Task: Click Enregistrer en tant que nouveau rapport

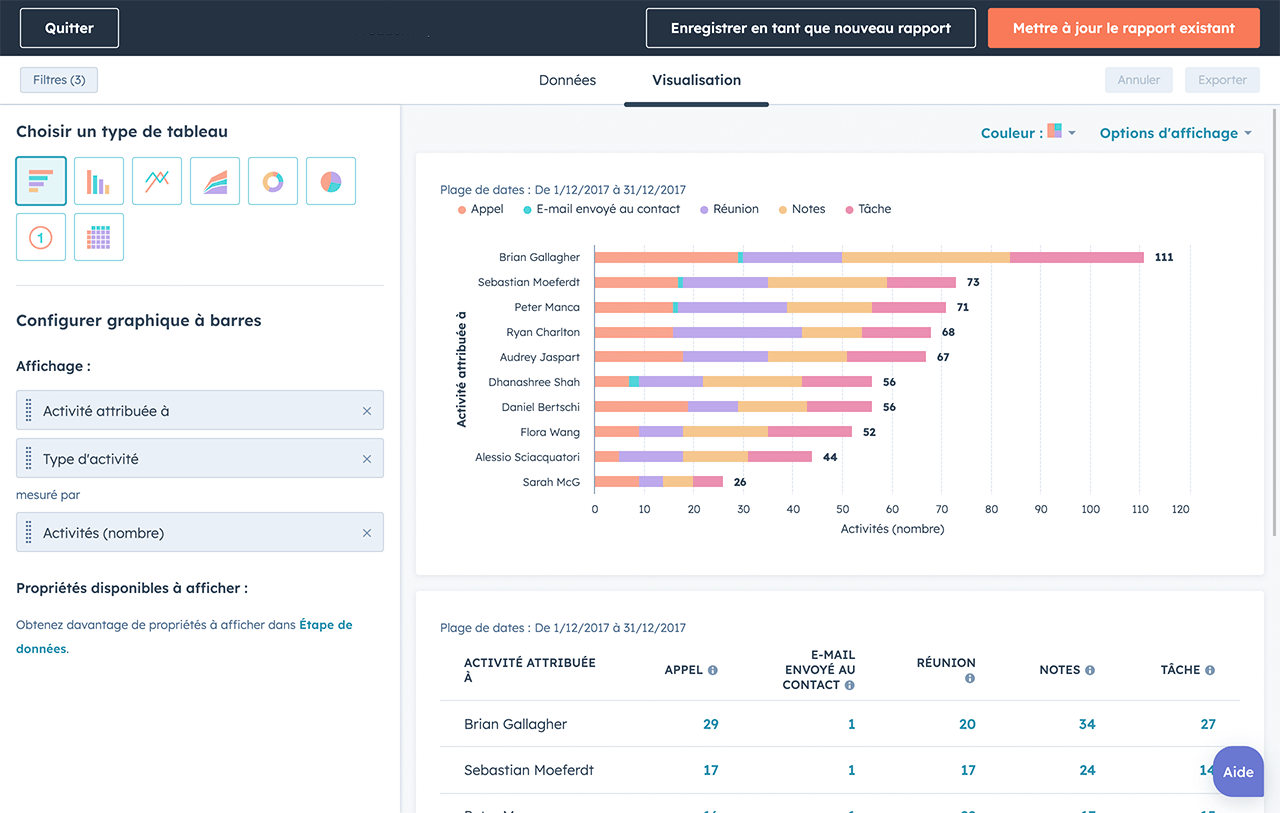Action: (810, 28)
